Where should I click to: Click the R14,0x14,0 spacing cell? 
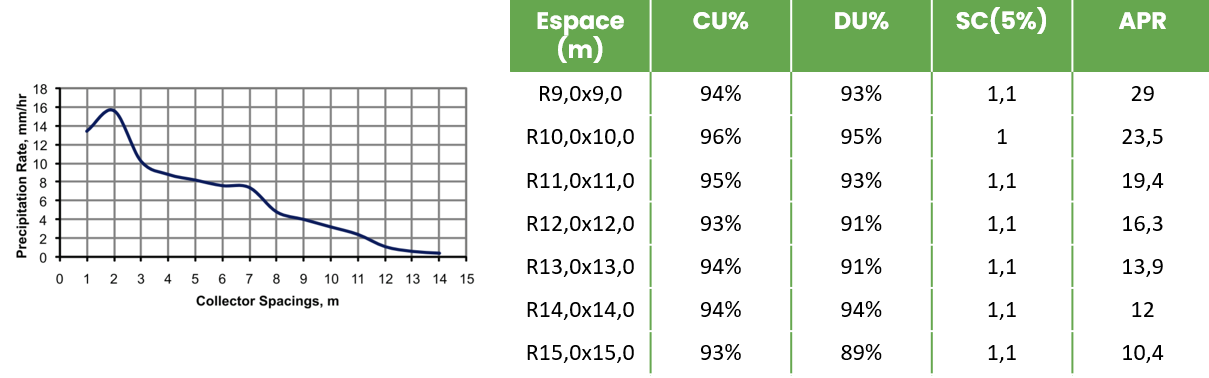pyautogui.click(x=580, y=310)
